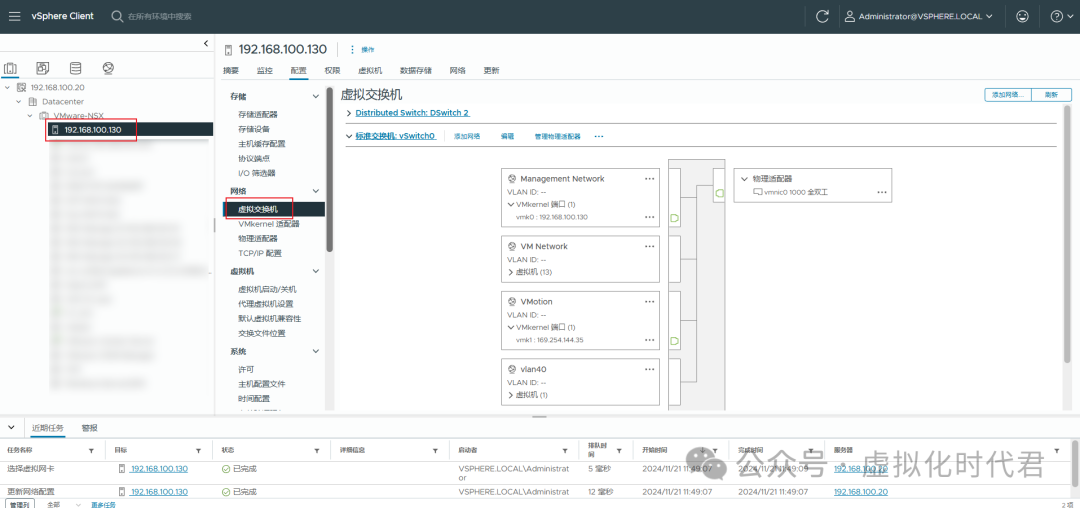Collapse Management Network VMkernel ports list
The image size is (1080, 508).
pyautogui.click(x=510, y=204)
